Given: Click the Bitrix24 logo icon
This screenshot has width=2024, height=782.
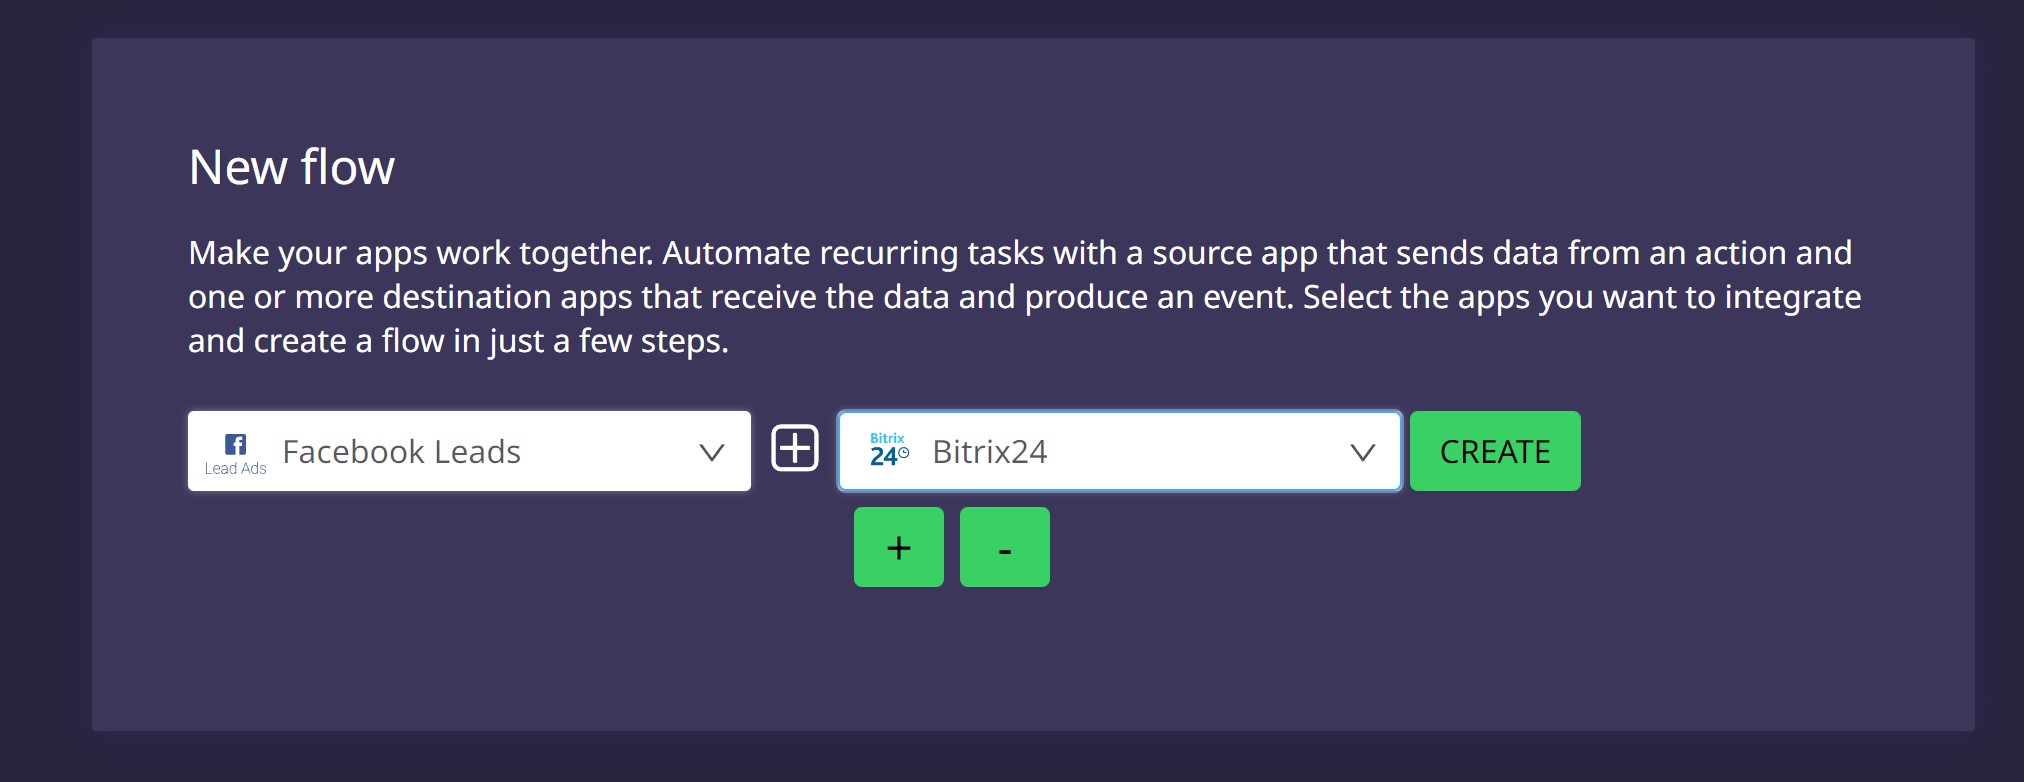Looking at the screenshot, I should (889, 451).
